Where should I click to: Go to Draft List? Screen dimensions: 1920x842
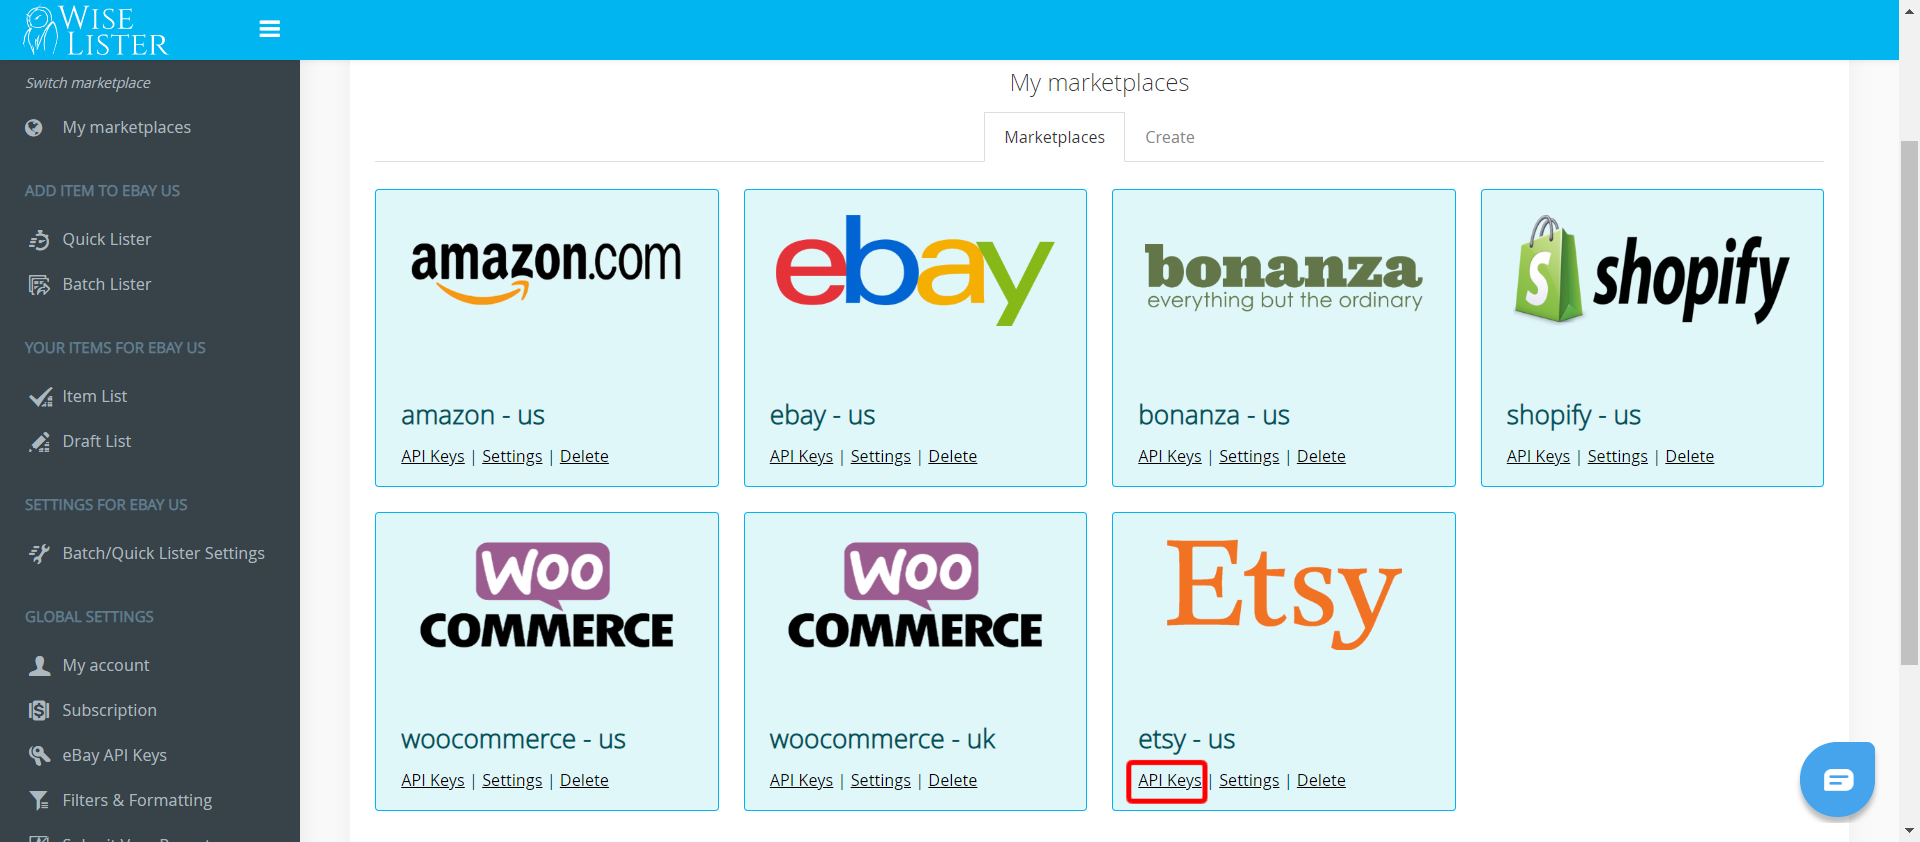click(97, 441)
